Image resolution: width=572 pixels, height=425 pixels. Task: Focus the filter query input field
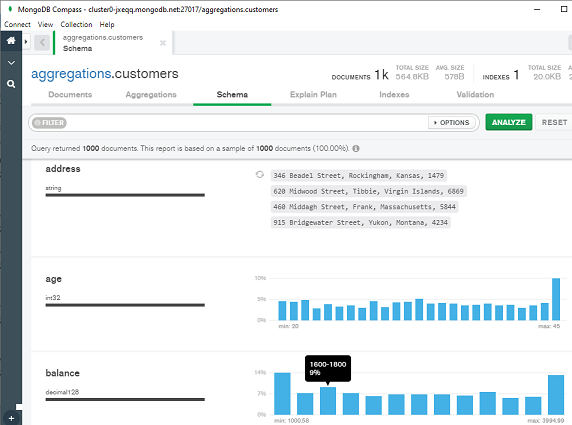(246, 123)
